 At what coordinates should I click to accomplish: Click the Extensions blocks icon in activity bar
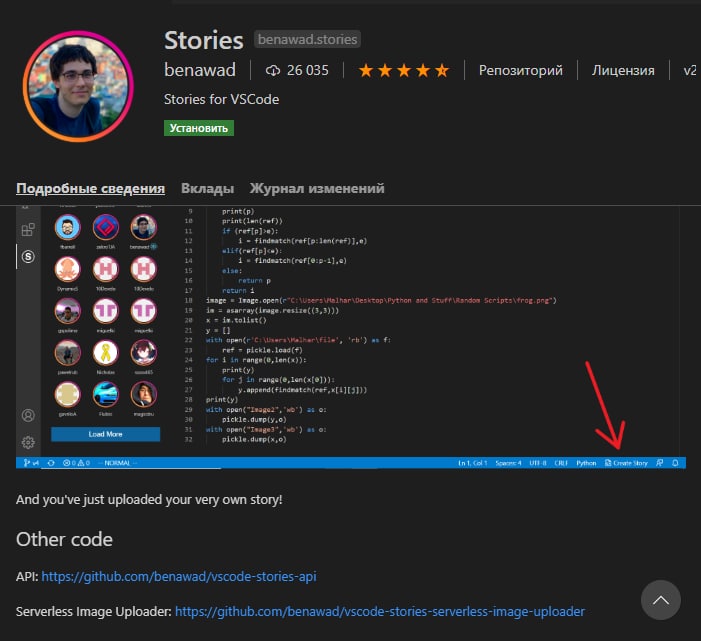28,230
